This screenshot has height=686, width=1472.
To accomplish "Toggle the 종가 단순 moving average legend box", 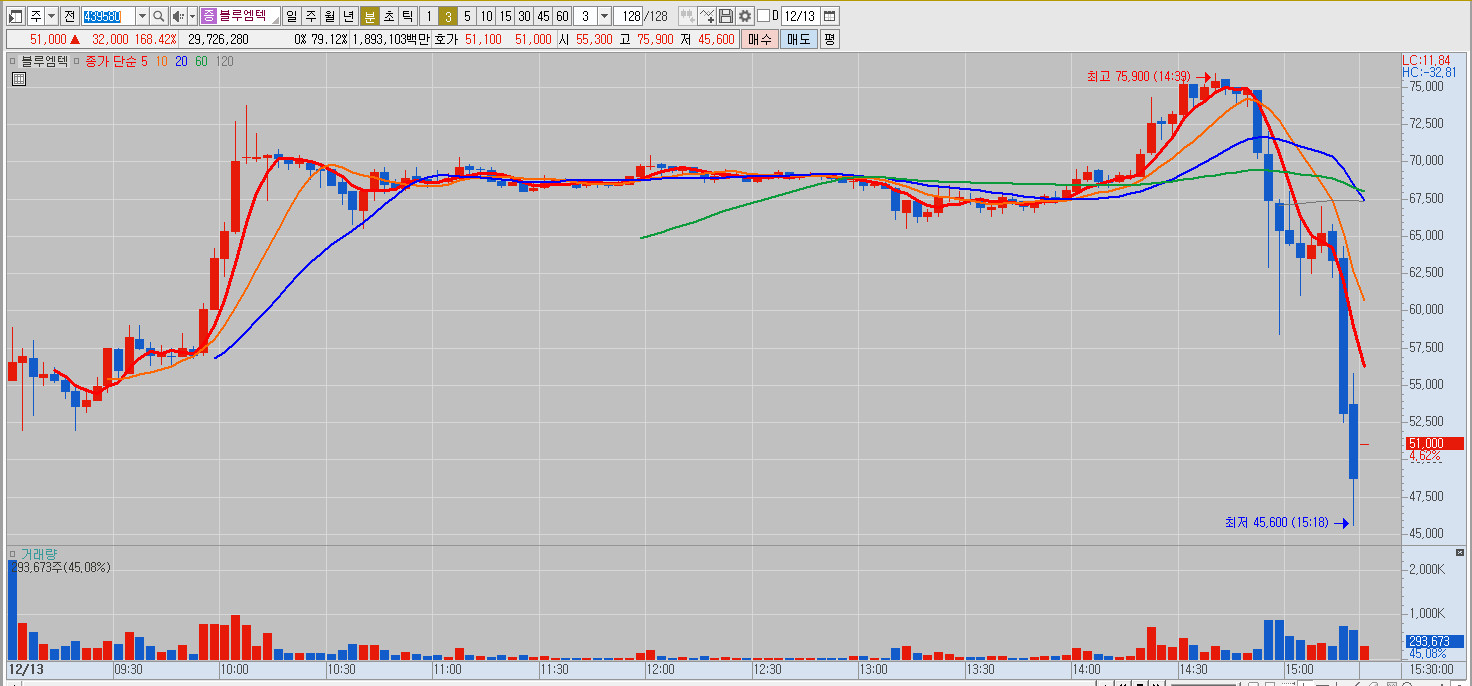I will click(77, 61).
